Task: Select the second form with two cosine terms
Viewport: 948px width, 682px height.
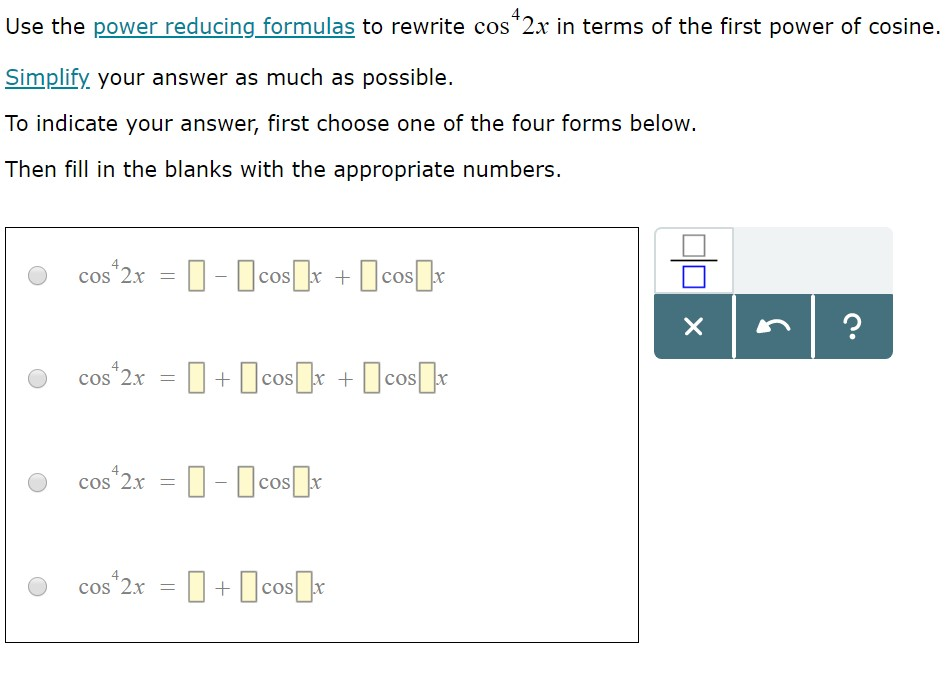Action: click(x=38, y=377)
